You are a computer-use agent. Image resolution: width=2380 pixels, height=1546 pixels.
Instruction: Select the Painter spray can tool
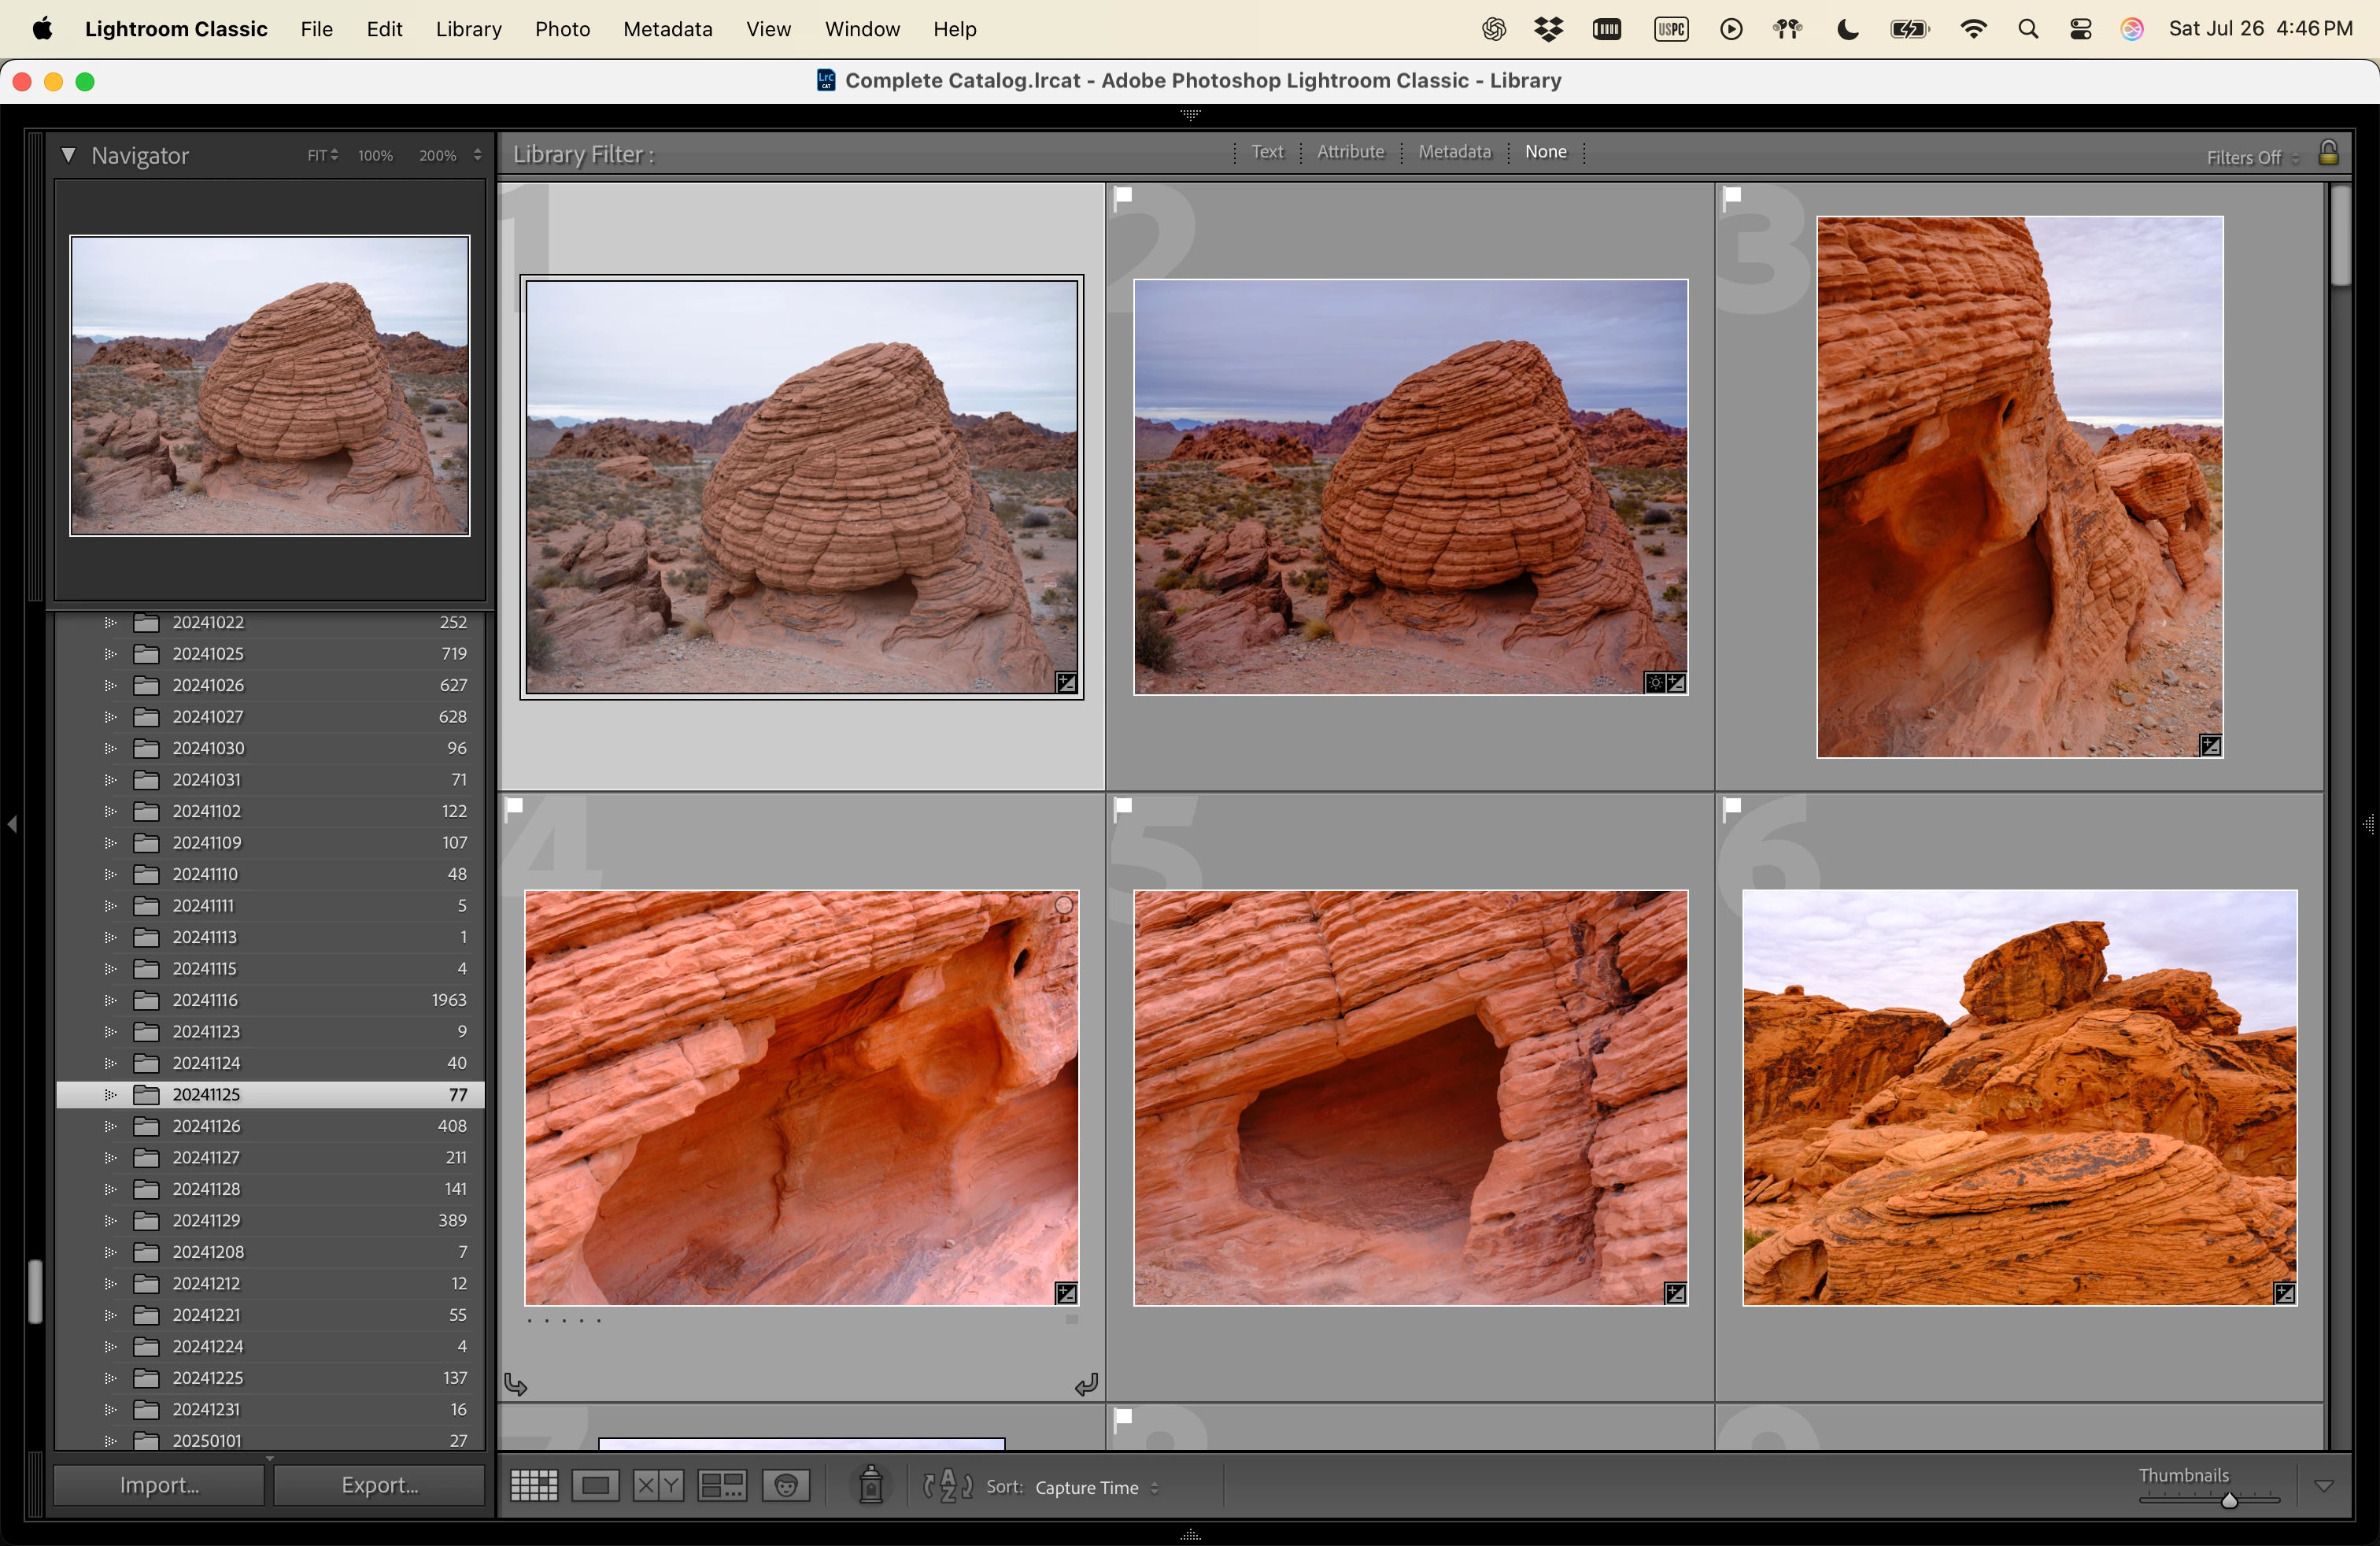[871, 1485]
